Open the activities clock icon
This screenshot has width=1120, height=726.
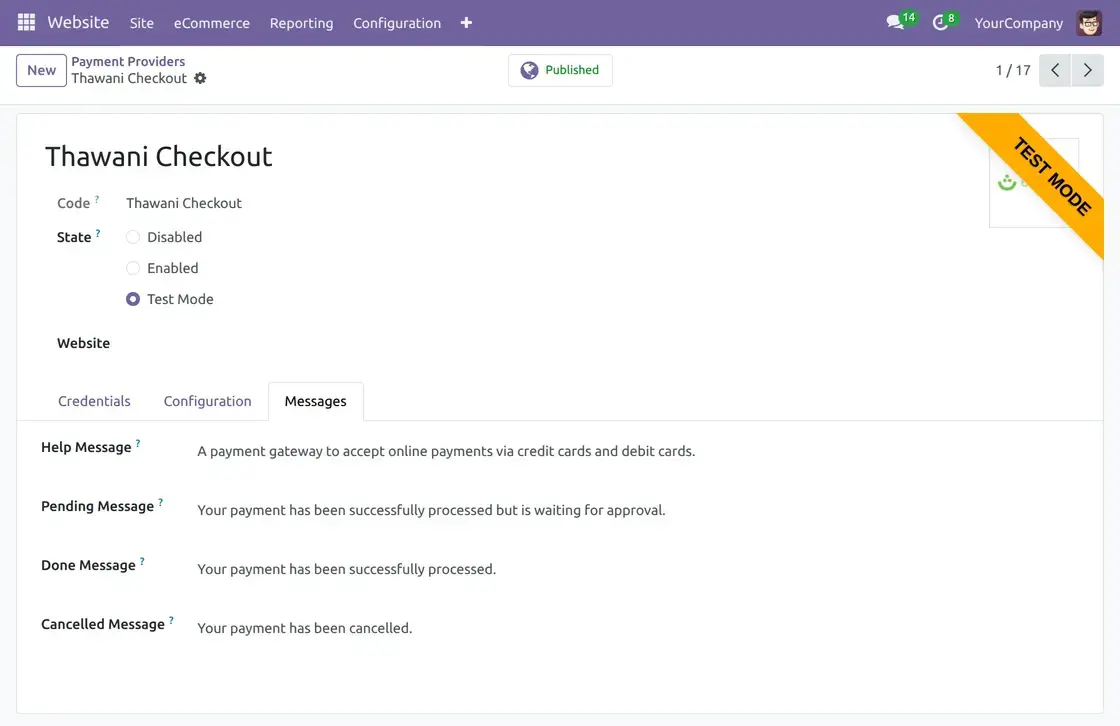click(940, 23)
